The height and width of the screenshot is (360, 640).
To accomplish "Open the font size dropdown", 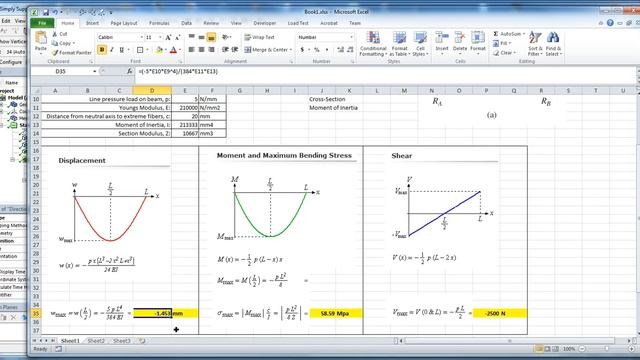I will (160, 37).
